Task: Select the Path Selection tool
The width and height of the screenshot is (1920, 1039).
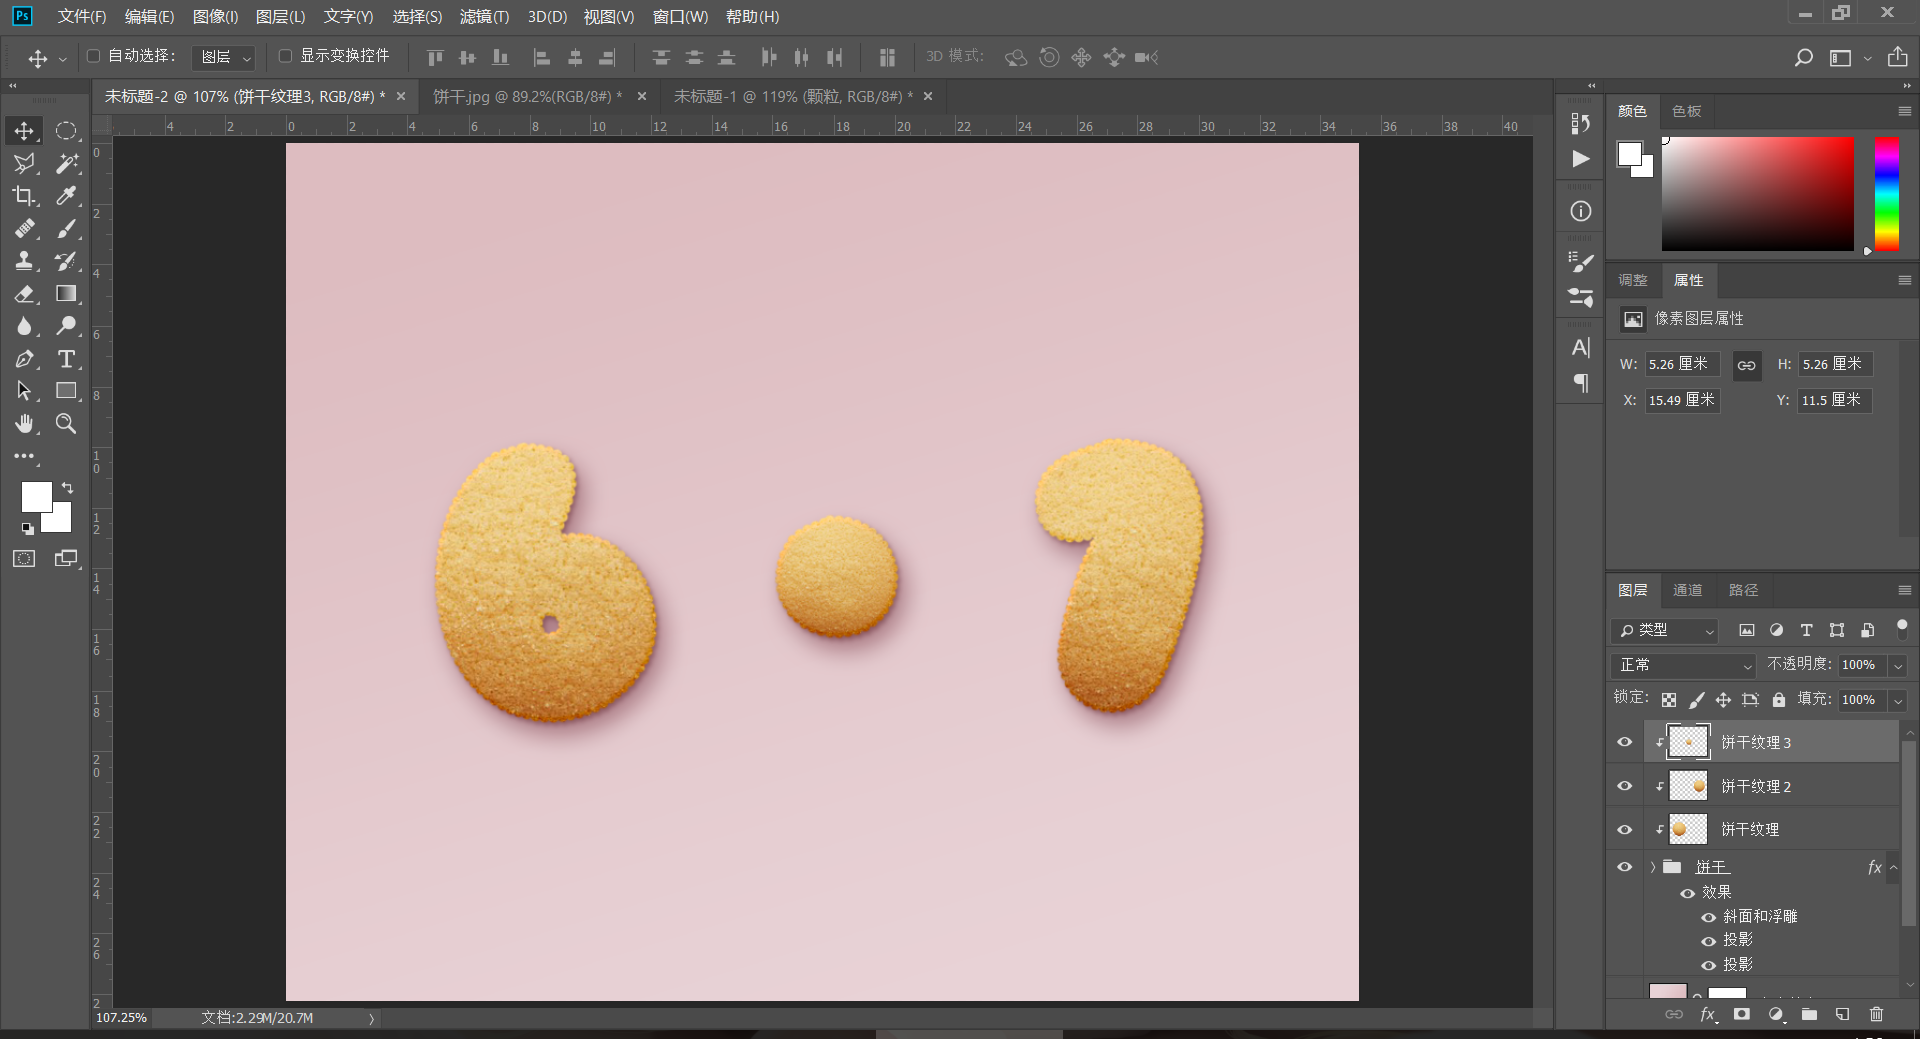Action: click(24, 391)
